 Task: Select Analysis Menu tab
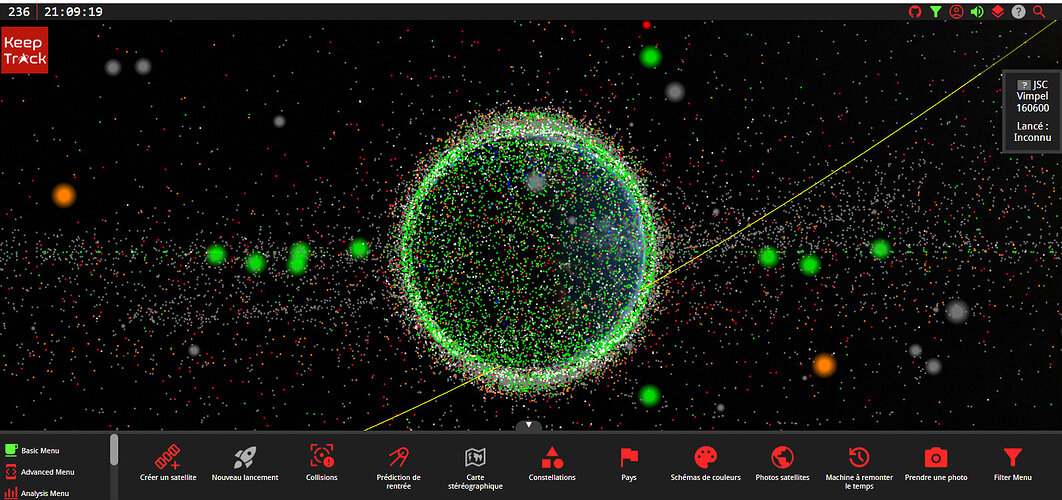click(39, 493)
